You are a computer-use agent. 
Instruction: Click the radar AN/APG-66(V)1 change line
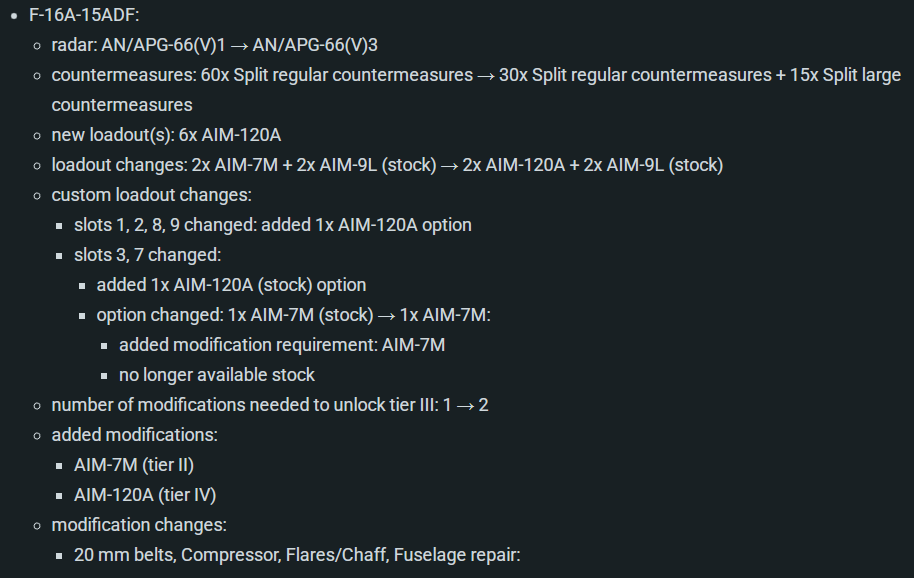[215, 45]
